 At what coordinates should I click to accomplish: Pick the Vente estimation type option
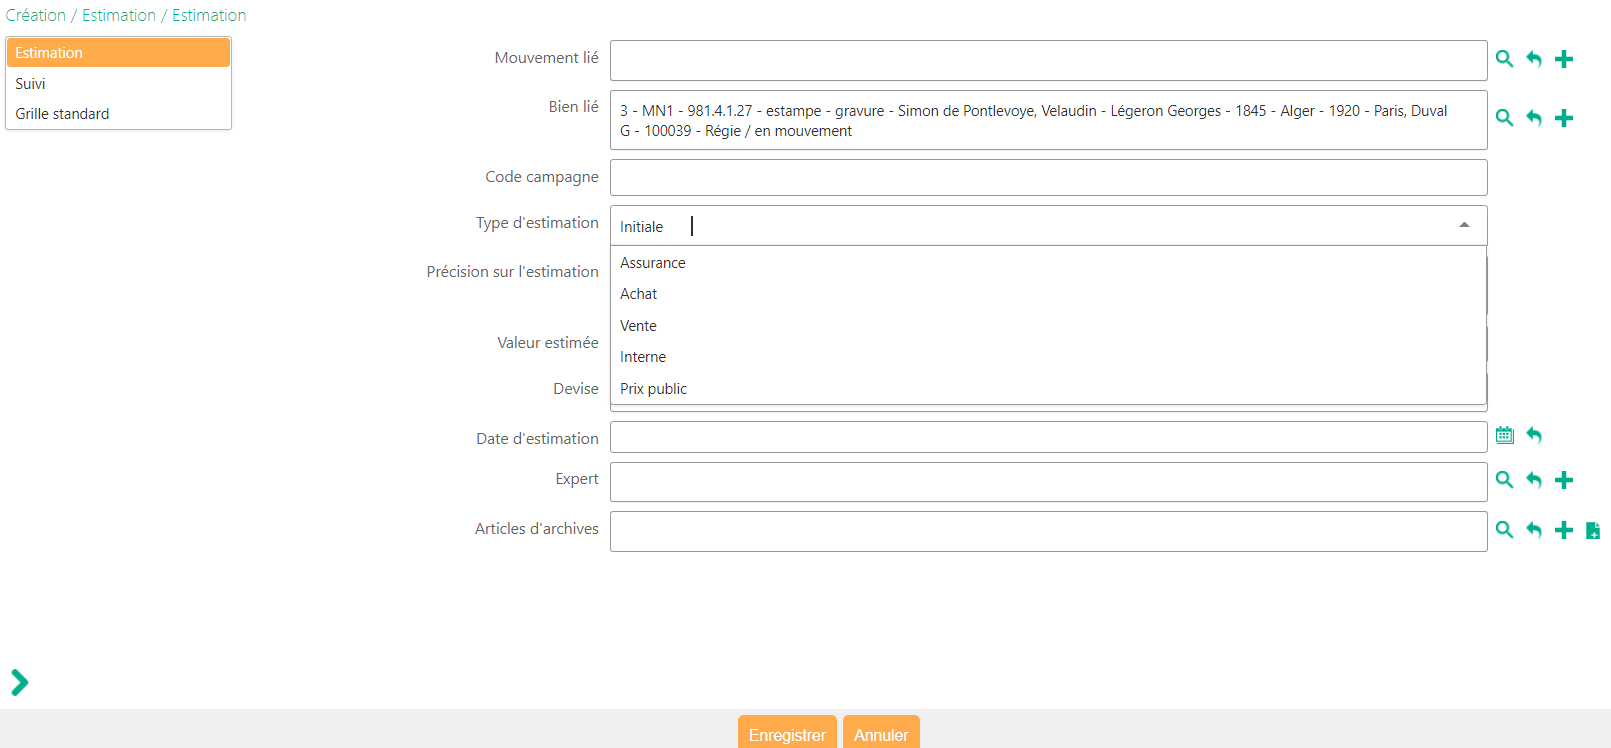point(639,326)
